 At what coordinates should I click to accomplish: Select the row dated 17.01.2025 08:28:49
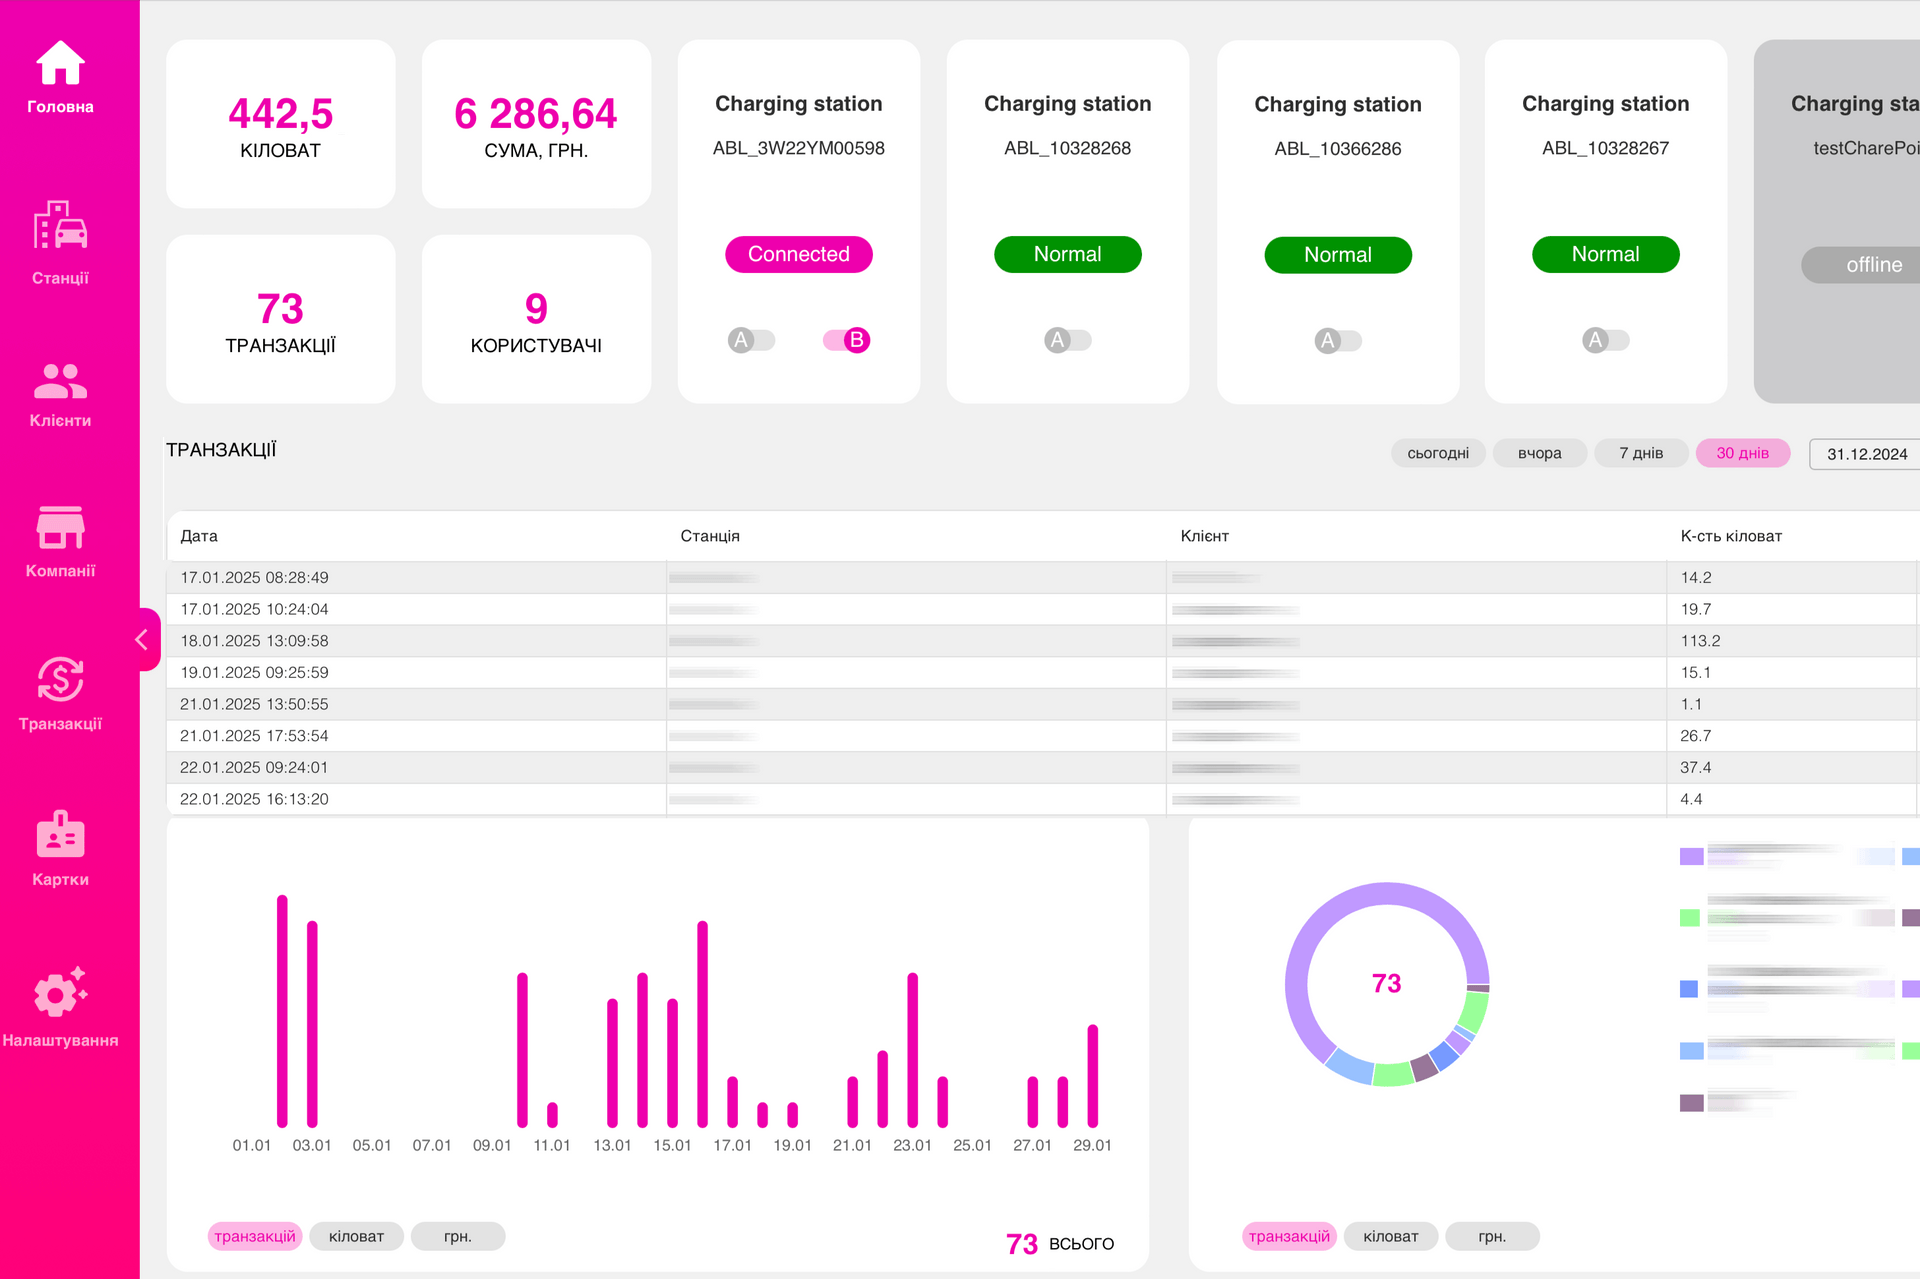1041,578
